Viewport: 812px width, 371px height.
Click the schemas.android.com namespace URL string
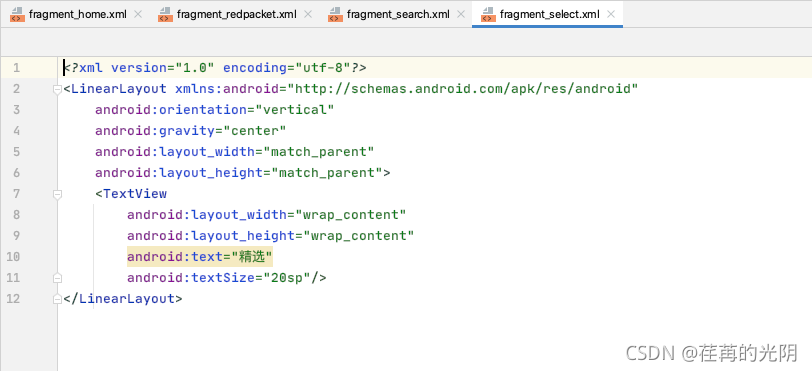click(x=462, y=89)
